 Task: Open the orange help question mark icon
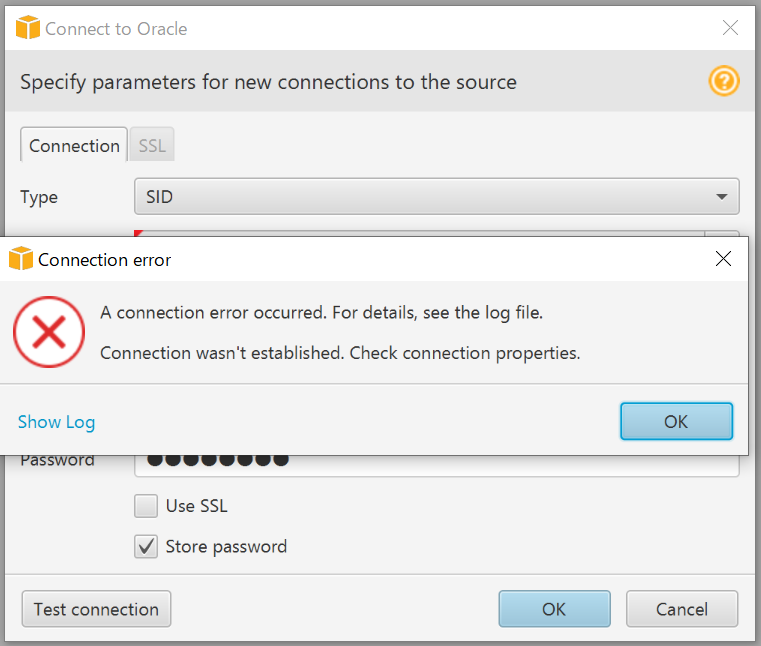click(724, 81)
